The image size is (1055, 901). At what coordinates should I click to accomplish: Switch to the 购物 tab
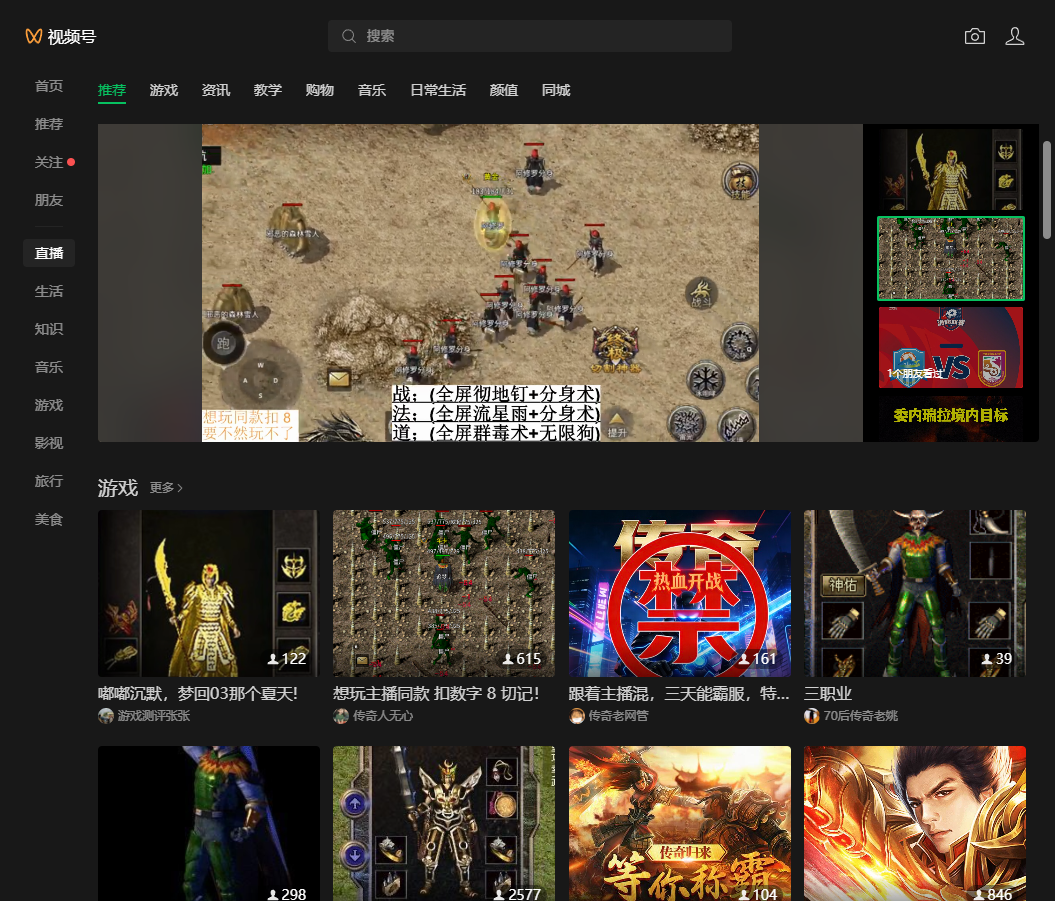(x=320, y=90)
